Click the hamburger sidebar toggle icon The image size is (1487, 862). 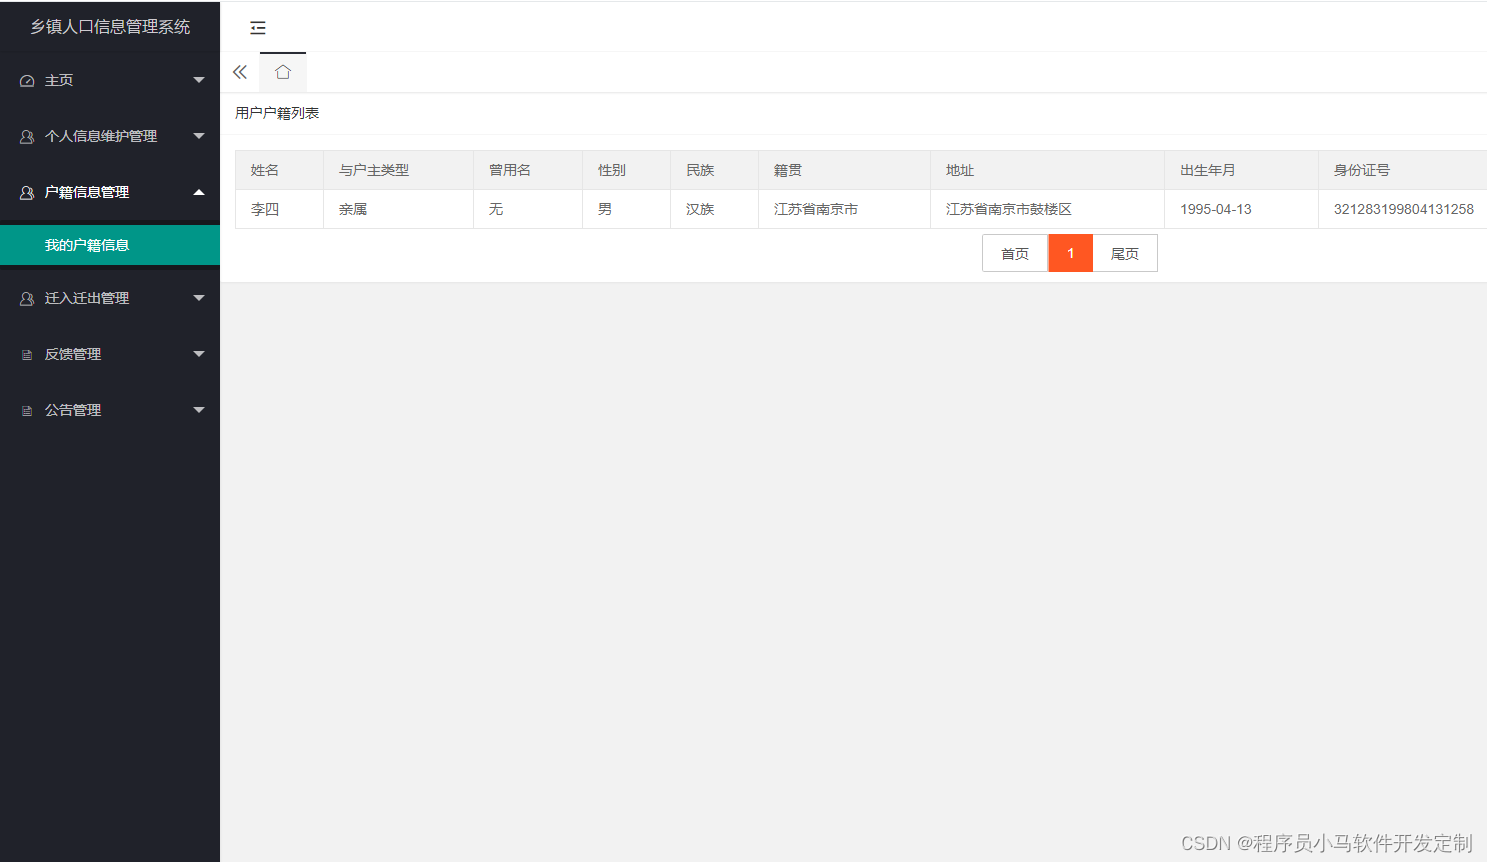[258, 27]
